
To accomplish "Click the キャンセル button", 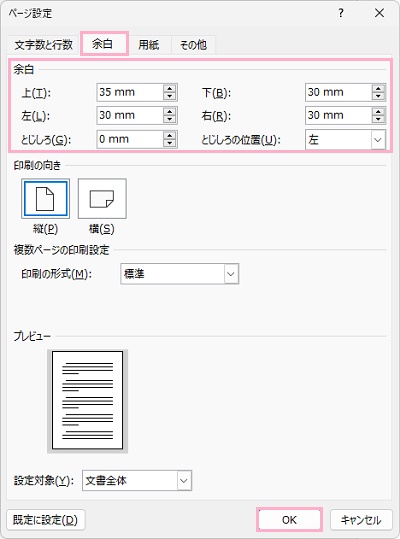I will pyautogui.click(x=361, y=520).
